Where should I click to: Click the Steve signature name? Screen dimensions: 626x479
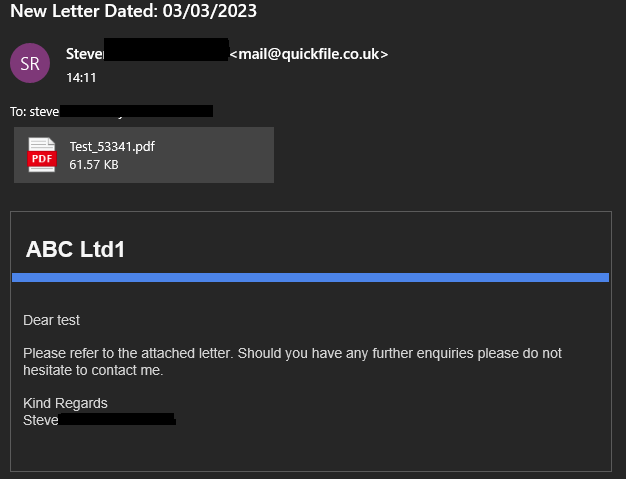(41, 420)
